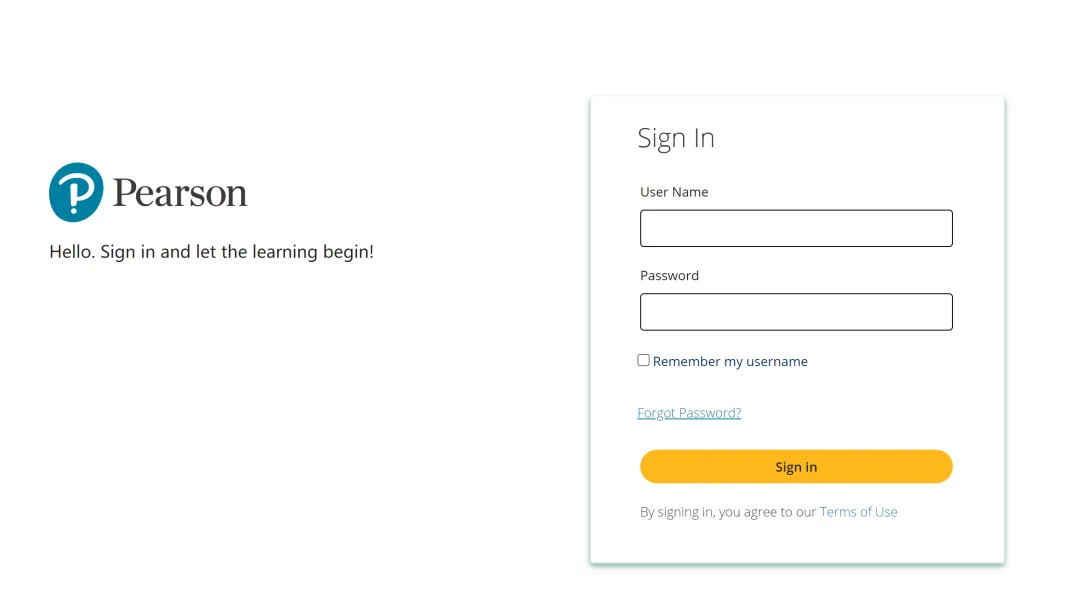Click the 'Hello. Sign in' tagline text

coord(211,252)
